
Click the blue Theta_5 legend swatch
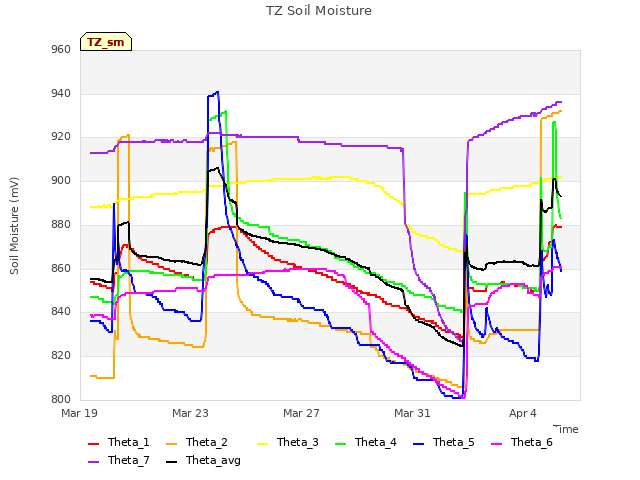coord(418,444)
